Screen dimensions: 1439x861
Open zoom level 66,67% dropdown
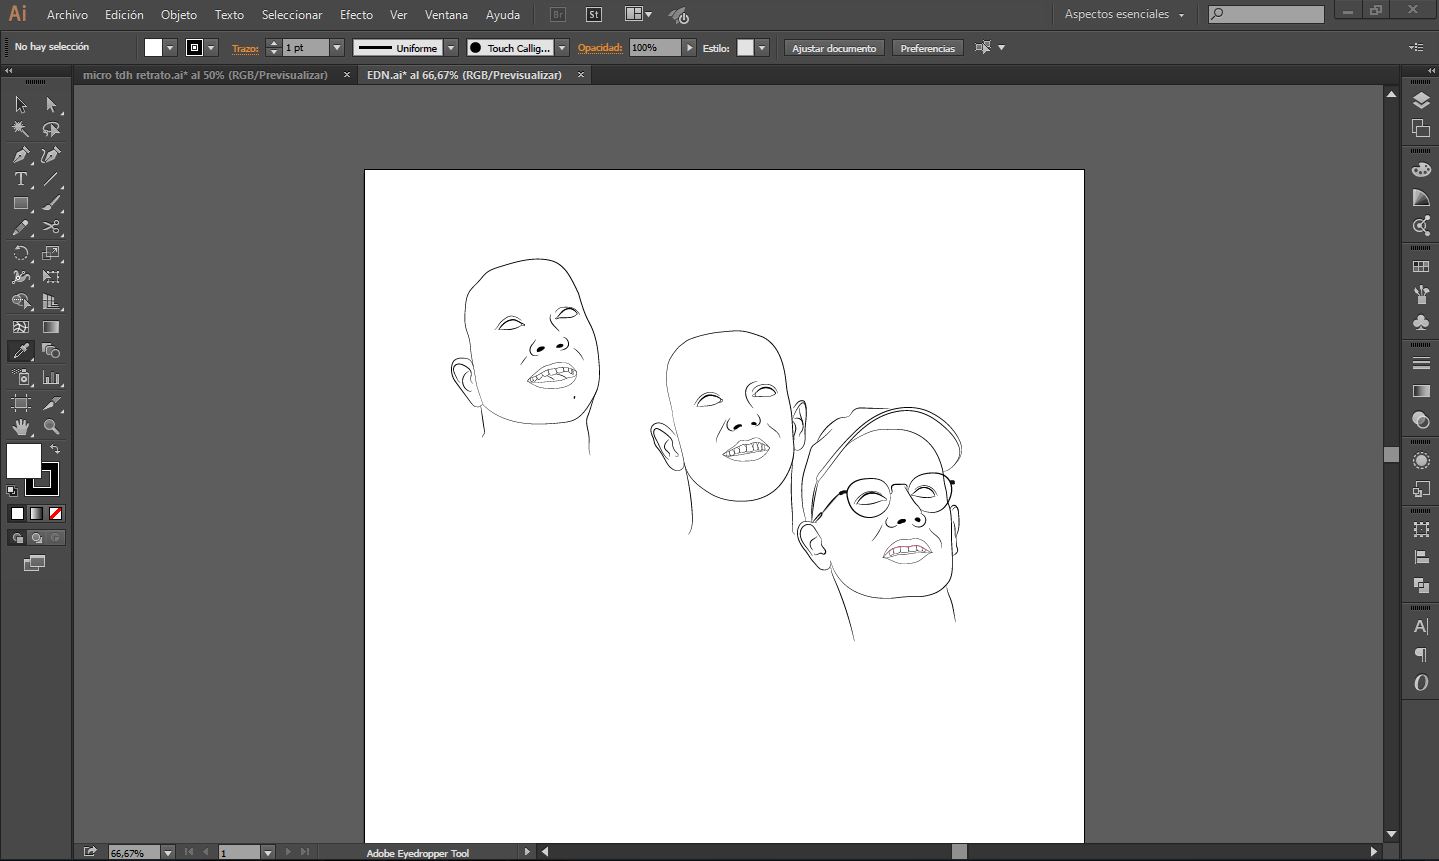point(168,853)
